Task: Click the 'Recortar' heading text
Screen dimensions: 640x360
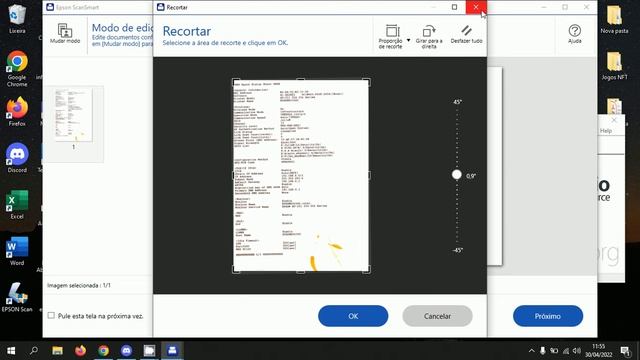Action: [x=187, y=31]
